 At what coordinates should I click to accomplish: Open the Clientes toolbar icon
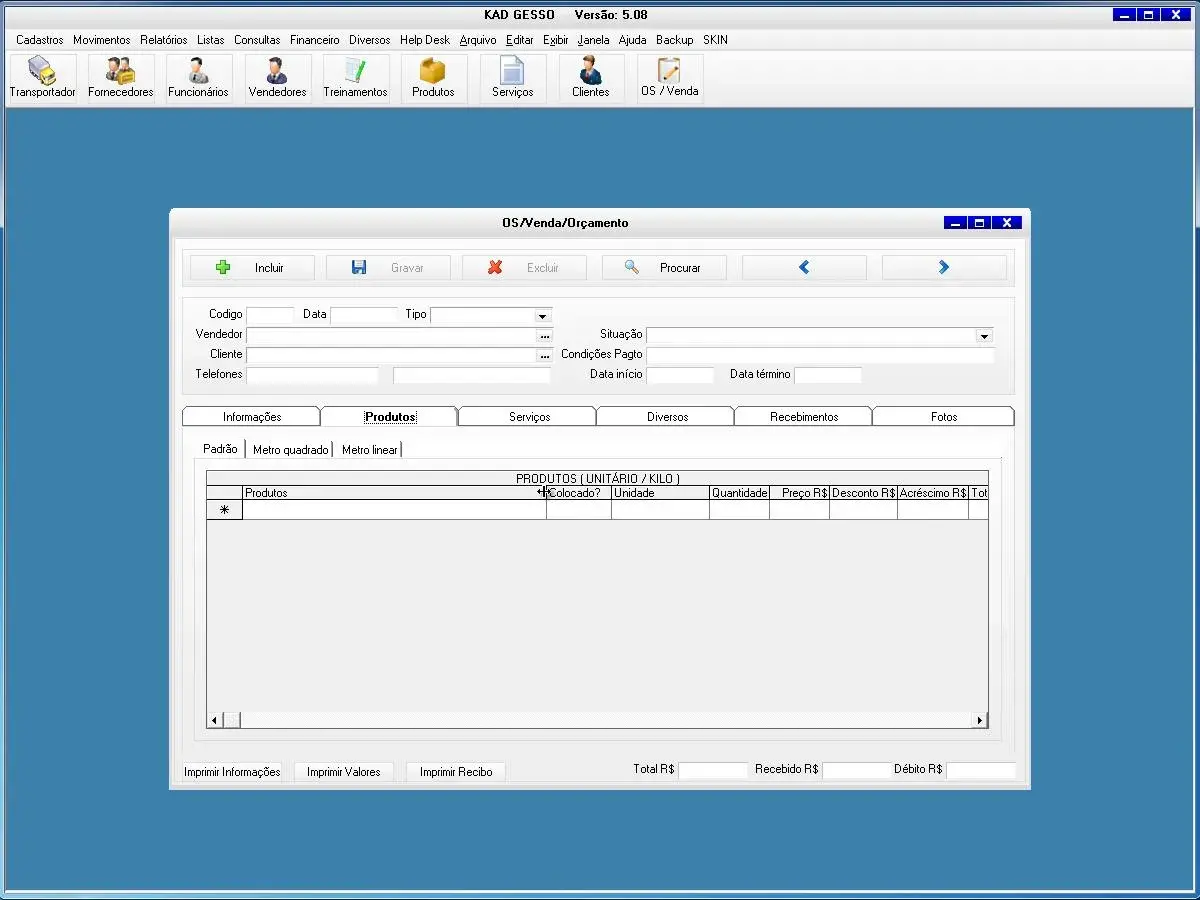tap(590, 78)
